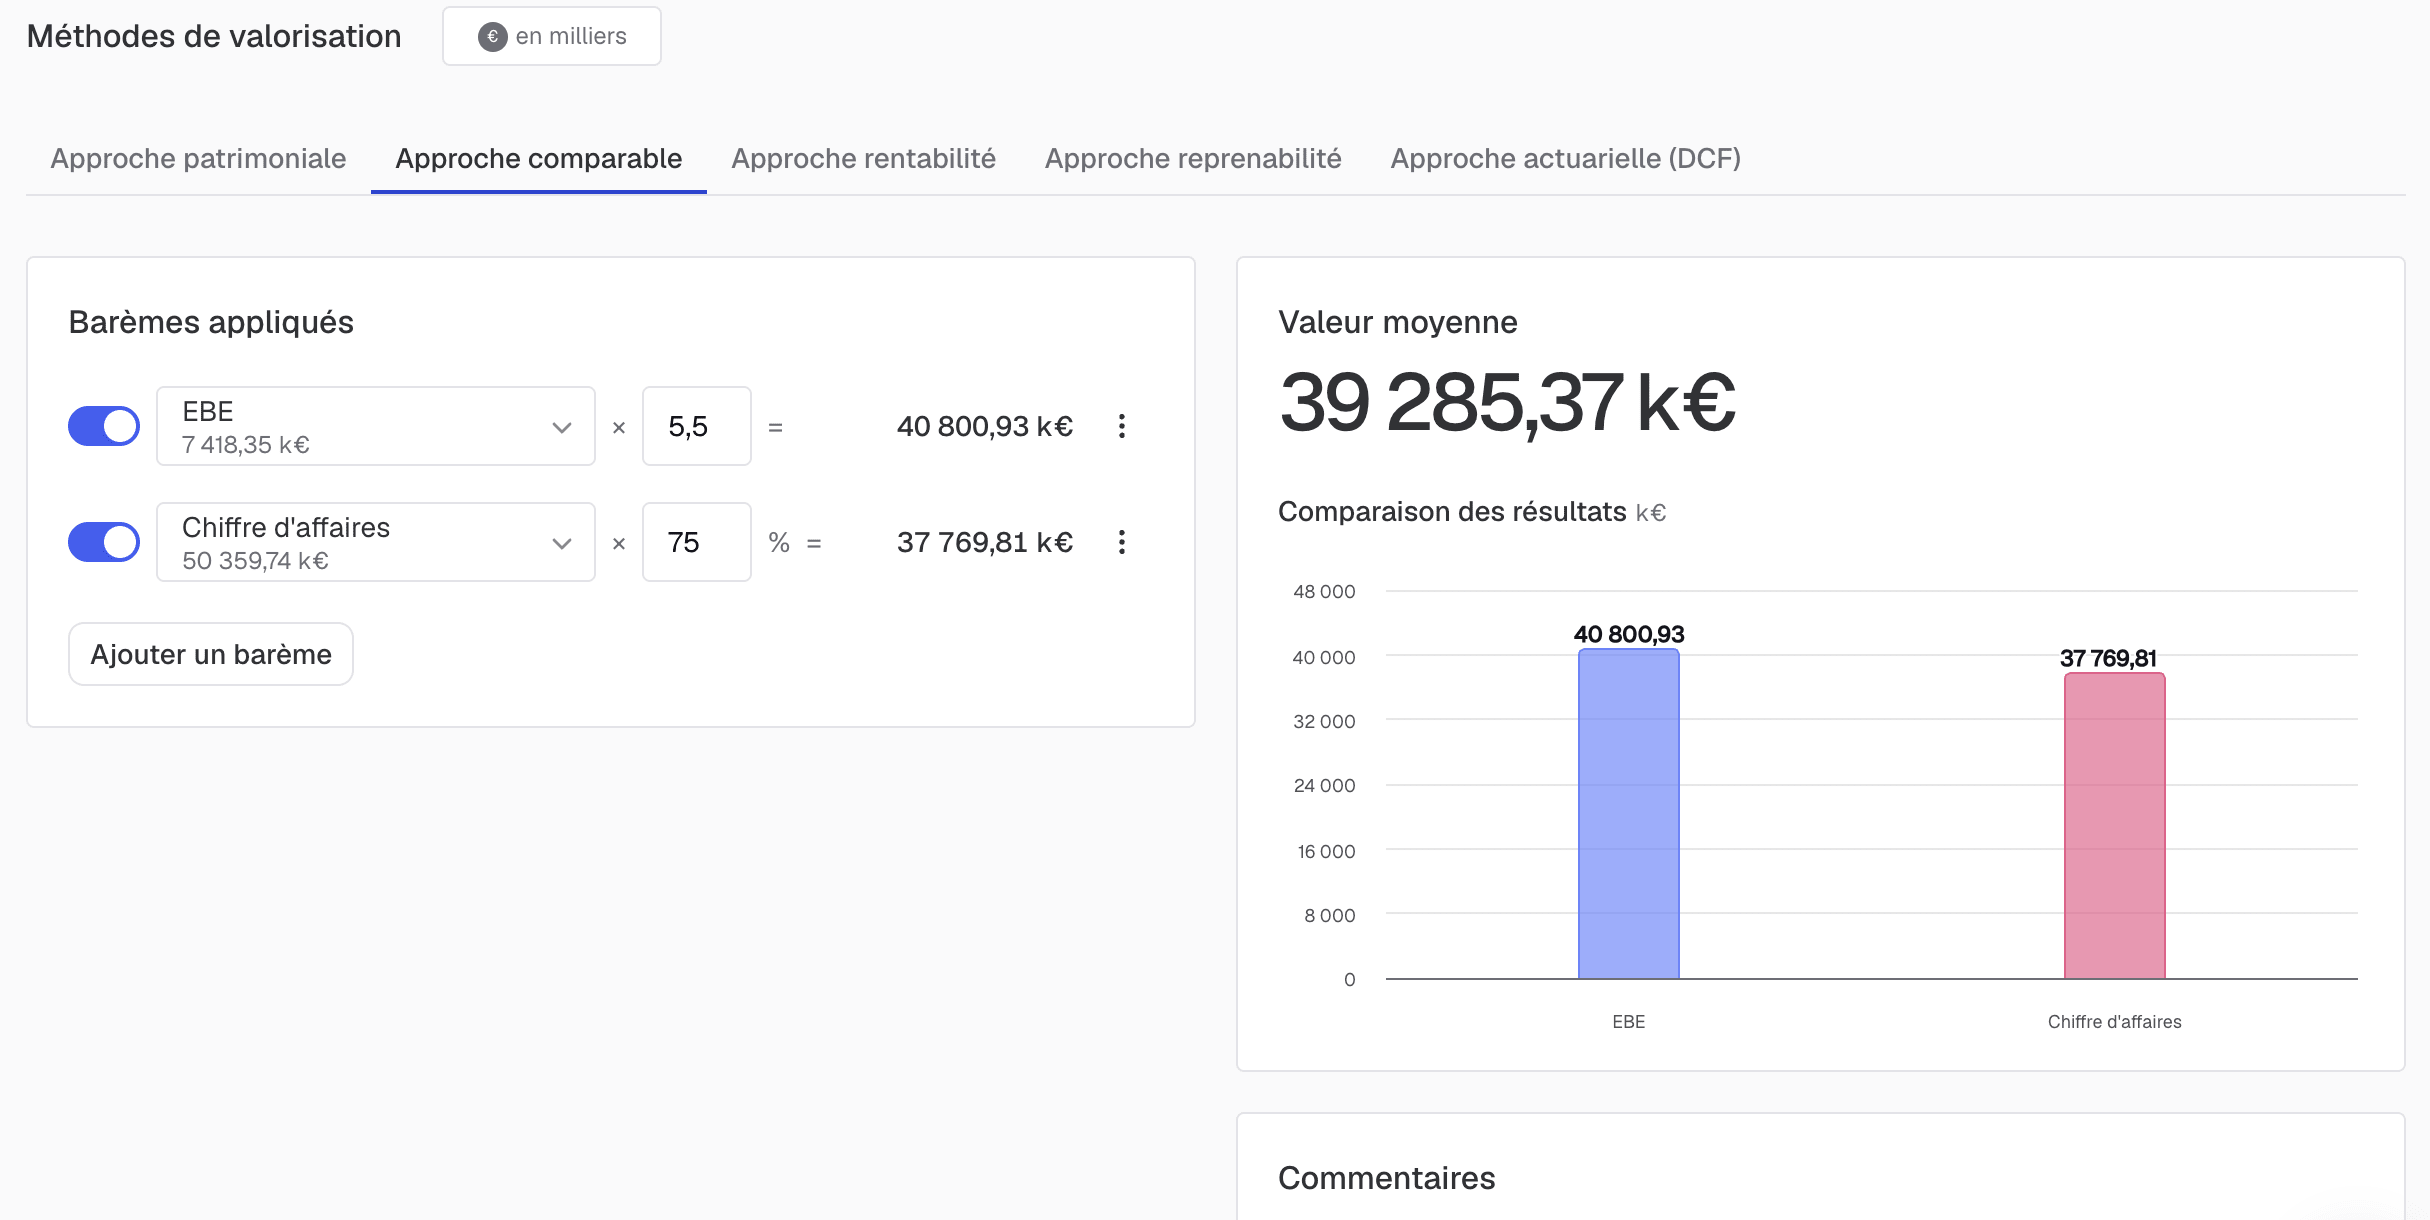Select the Approche comparable tab
The height and width of the screenshot is (1220, 2430).
click(x=539, y=158)
